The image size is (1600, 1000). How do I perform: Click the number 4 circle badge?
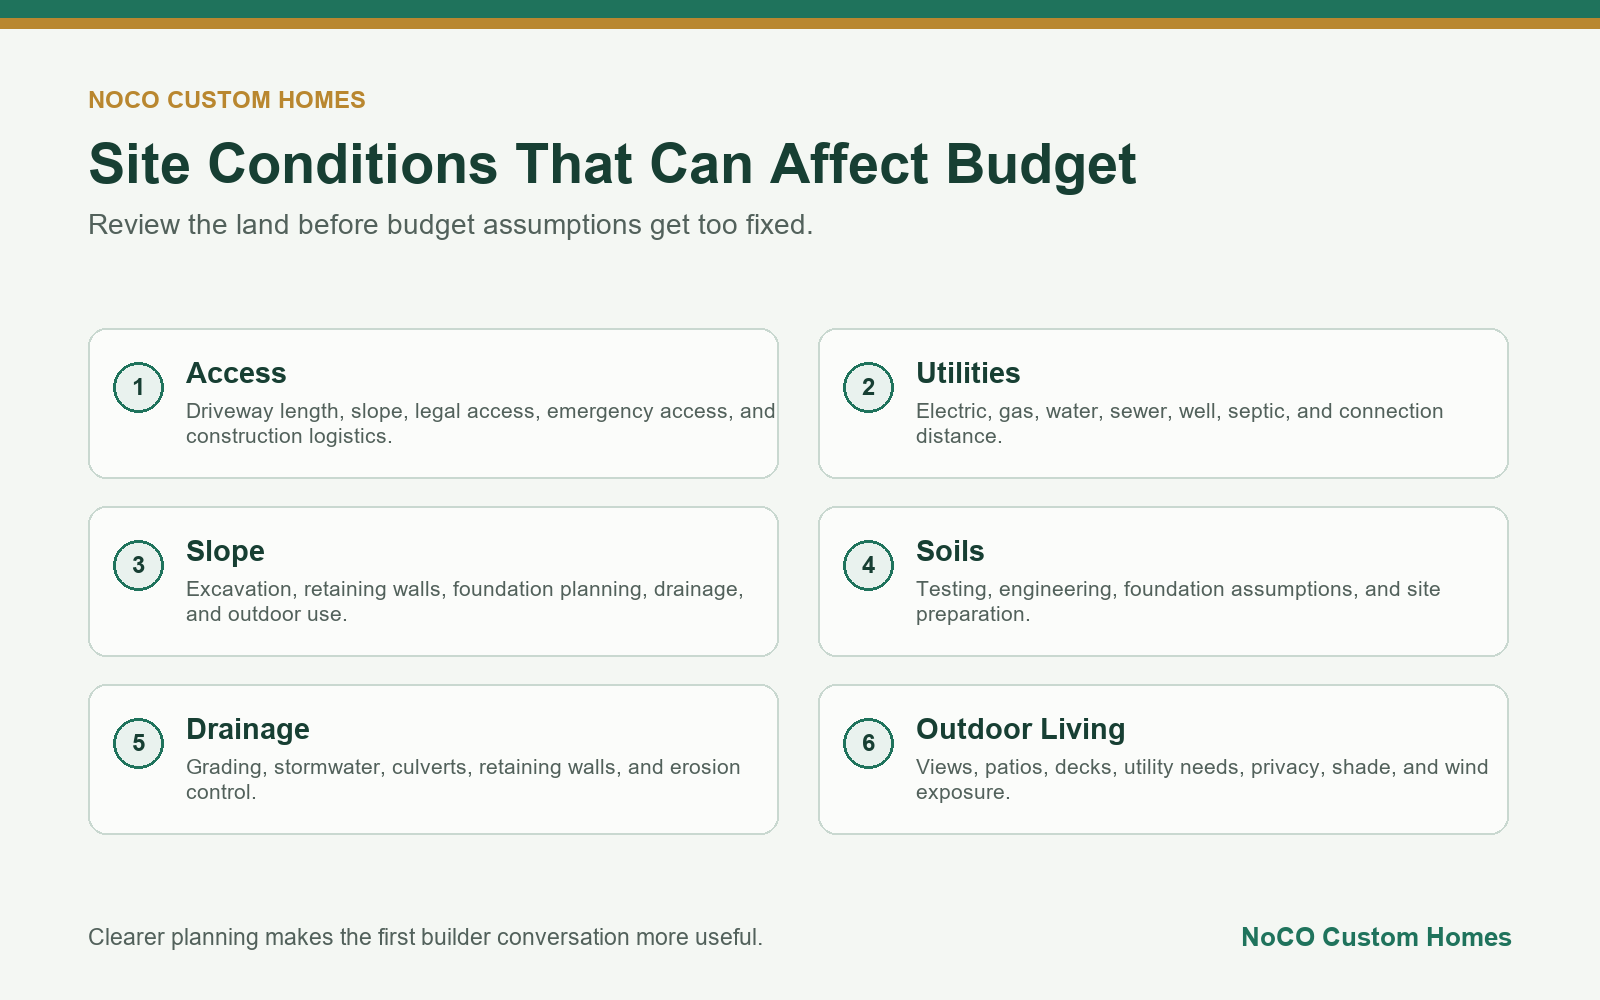click(x=868, y=565)
